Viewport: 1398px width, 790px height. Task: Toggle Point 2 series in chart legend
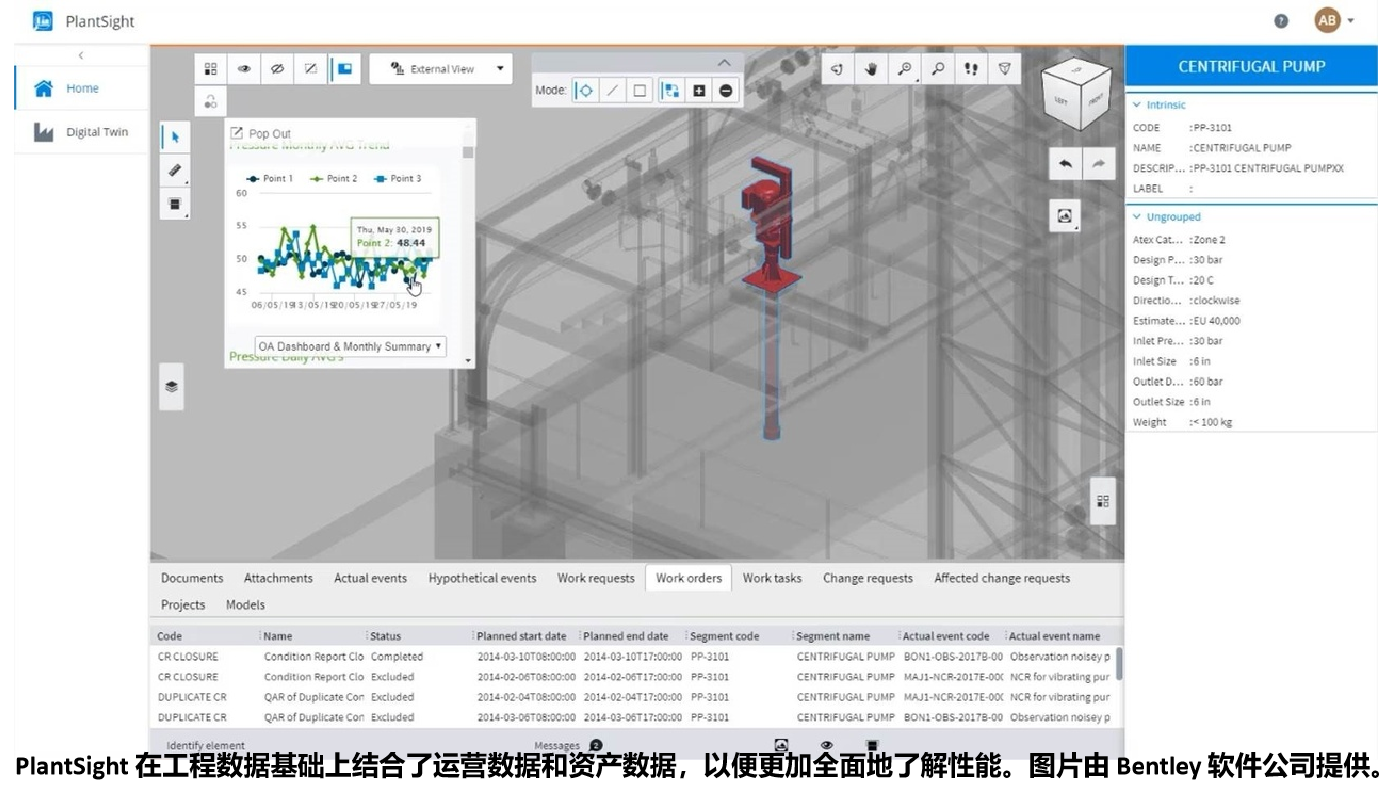point(334,178)
